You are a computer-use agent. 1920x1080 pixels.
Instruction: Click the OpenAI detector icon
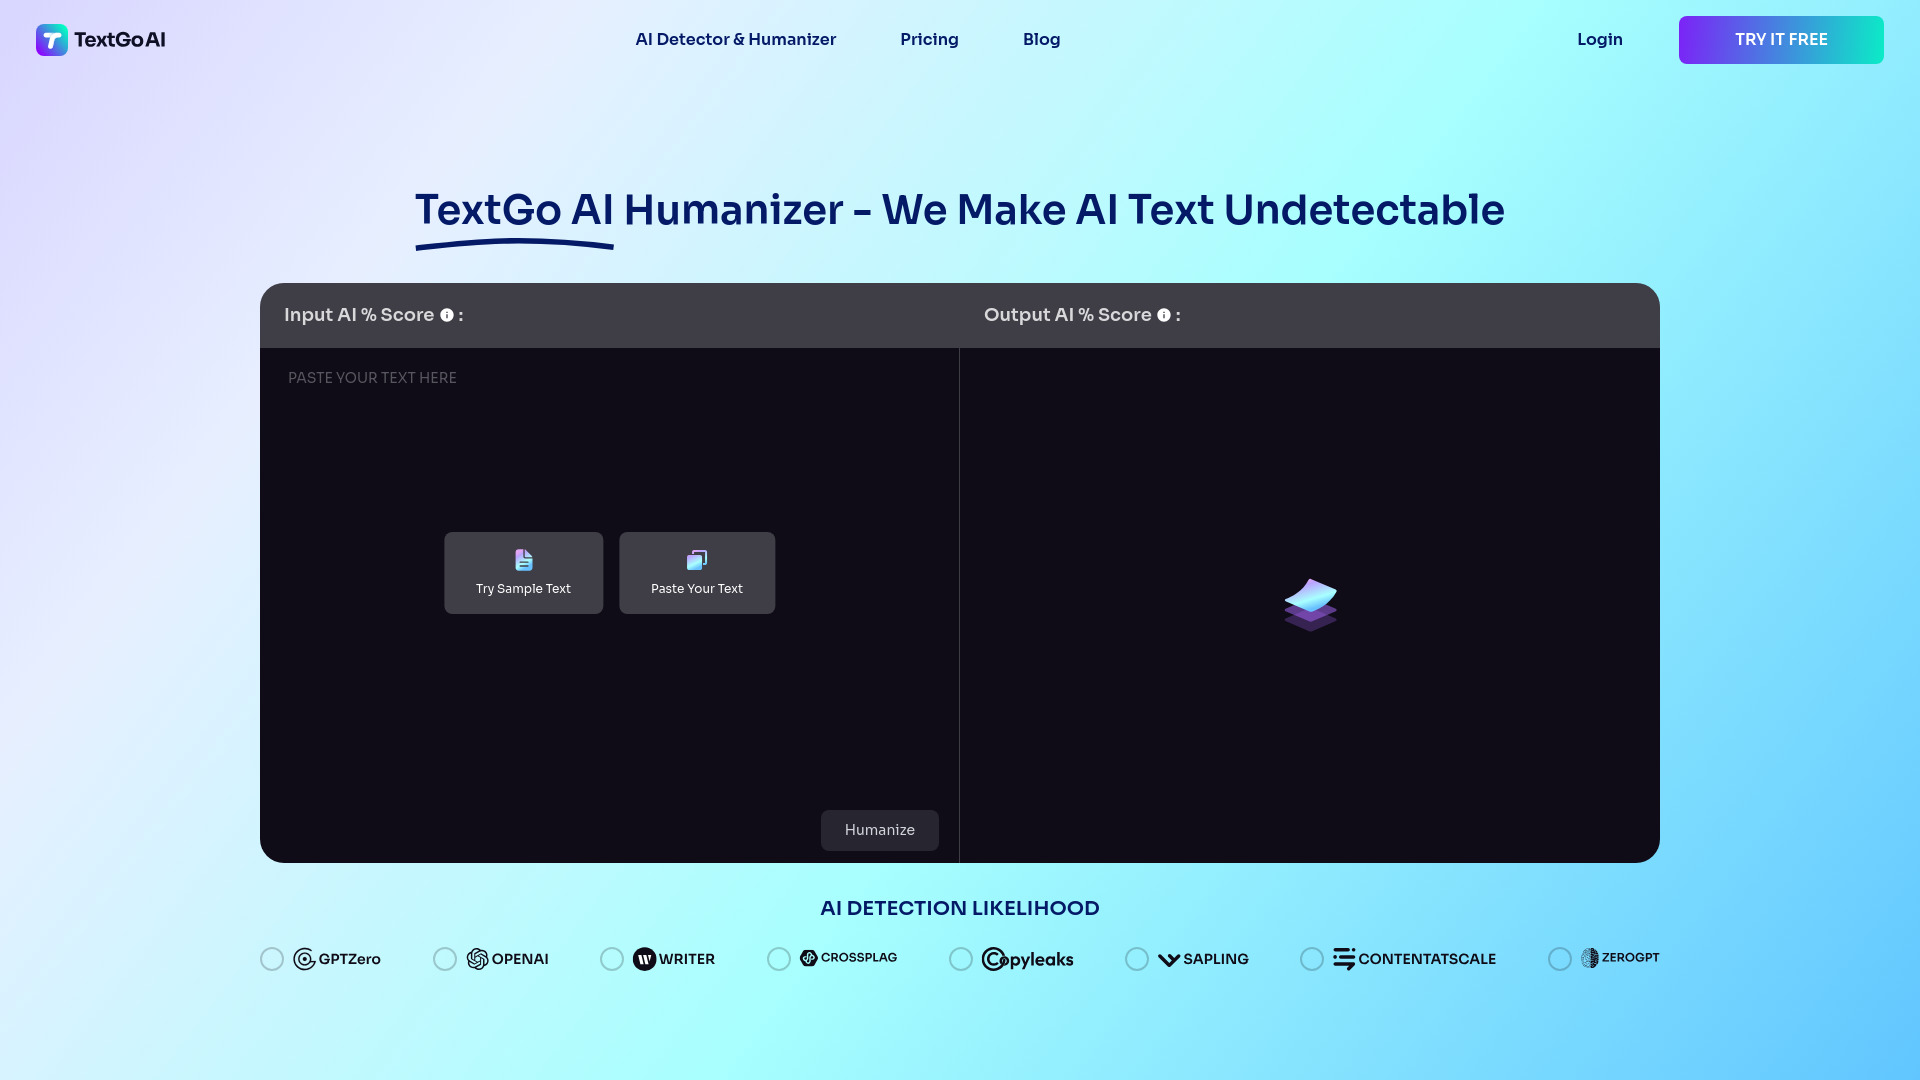coord(477,959)
